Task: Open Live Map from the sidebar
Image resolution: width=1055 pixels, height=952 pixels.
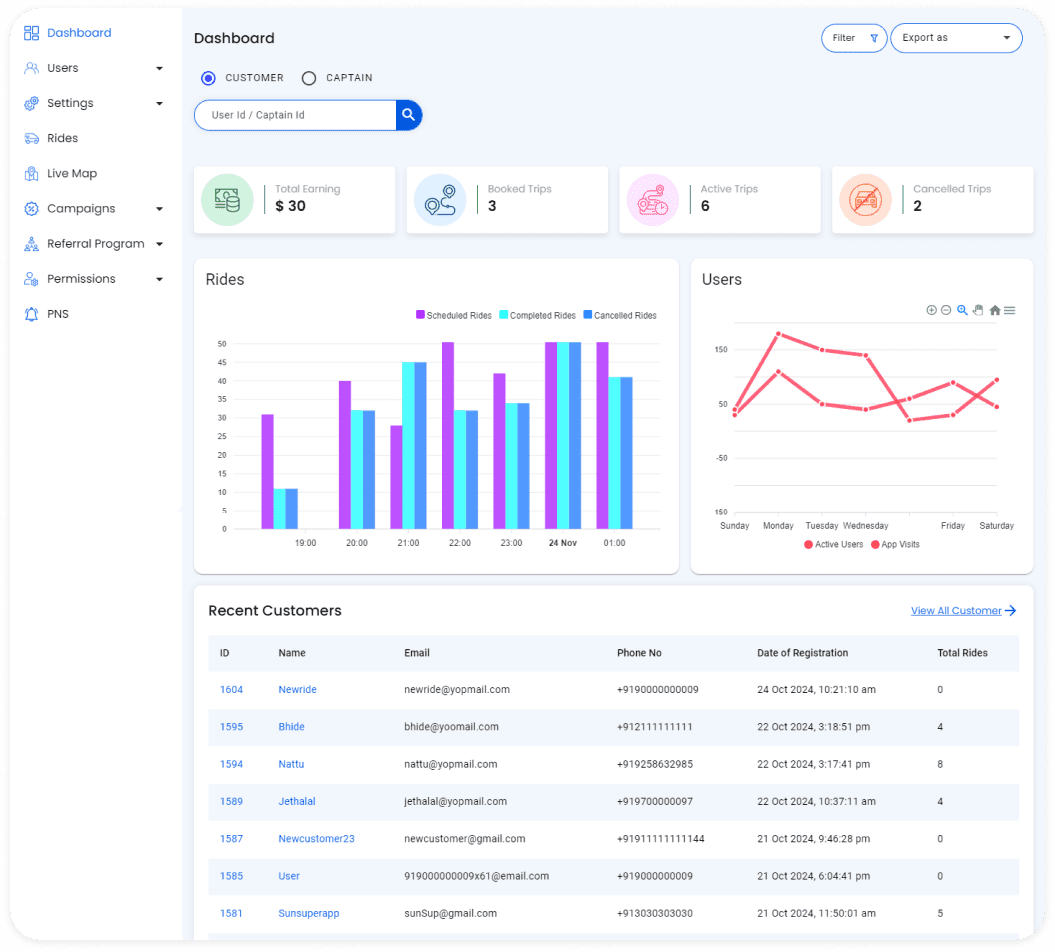Action: 71,174
